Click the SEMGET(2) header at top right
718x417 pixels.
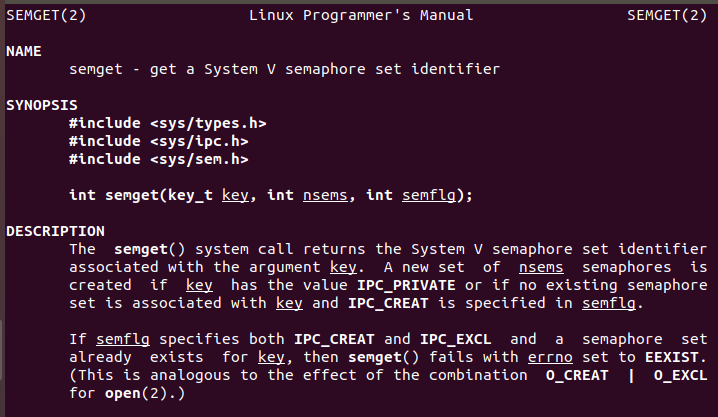pyautogui.click(x=669, y=16)
